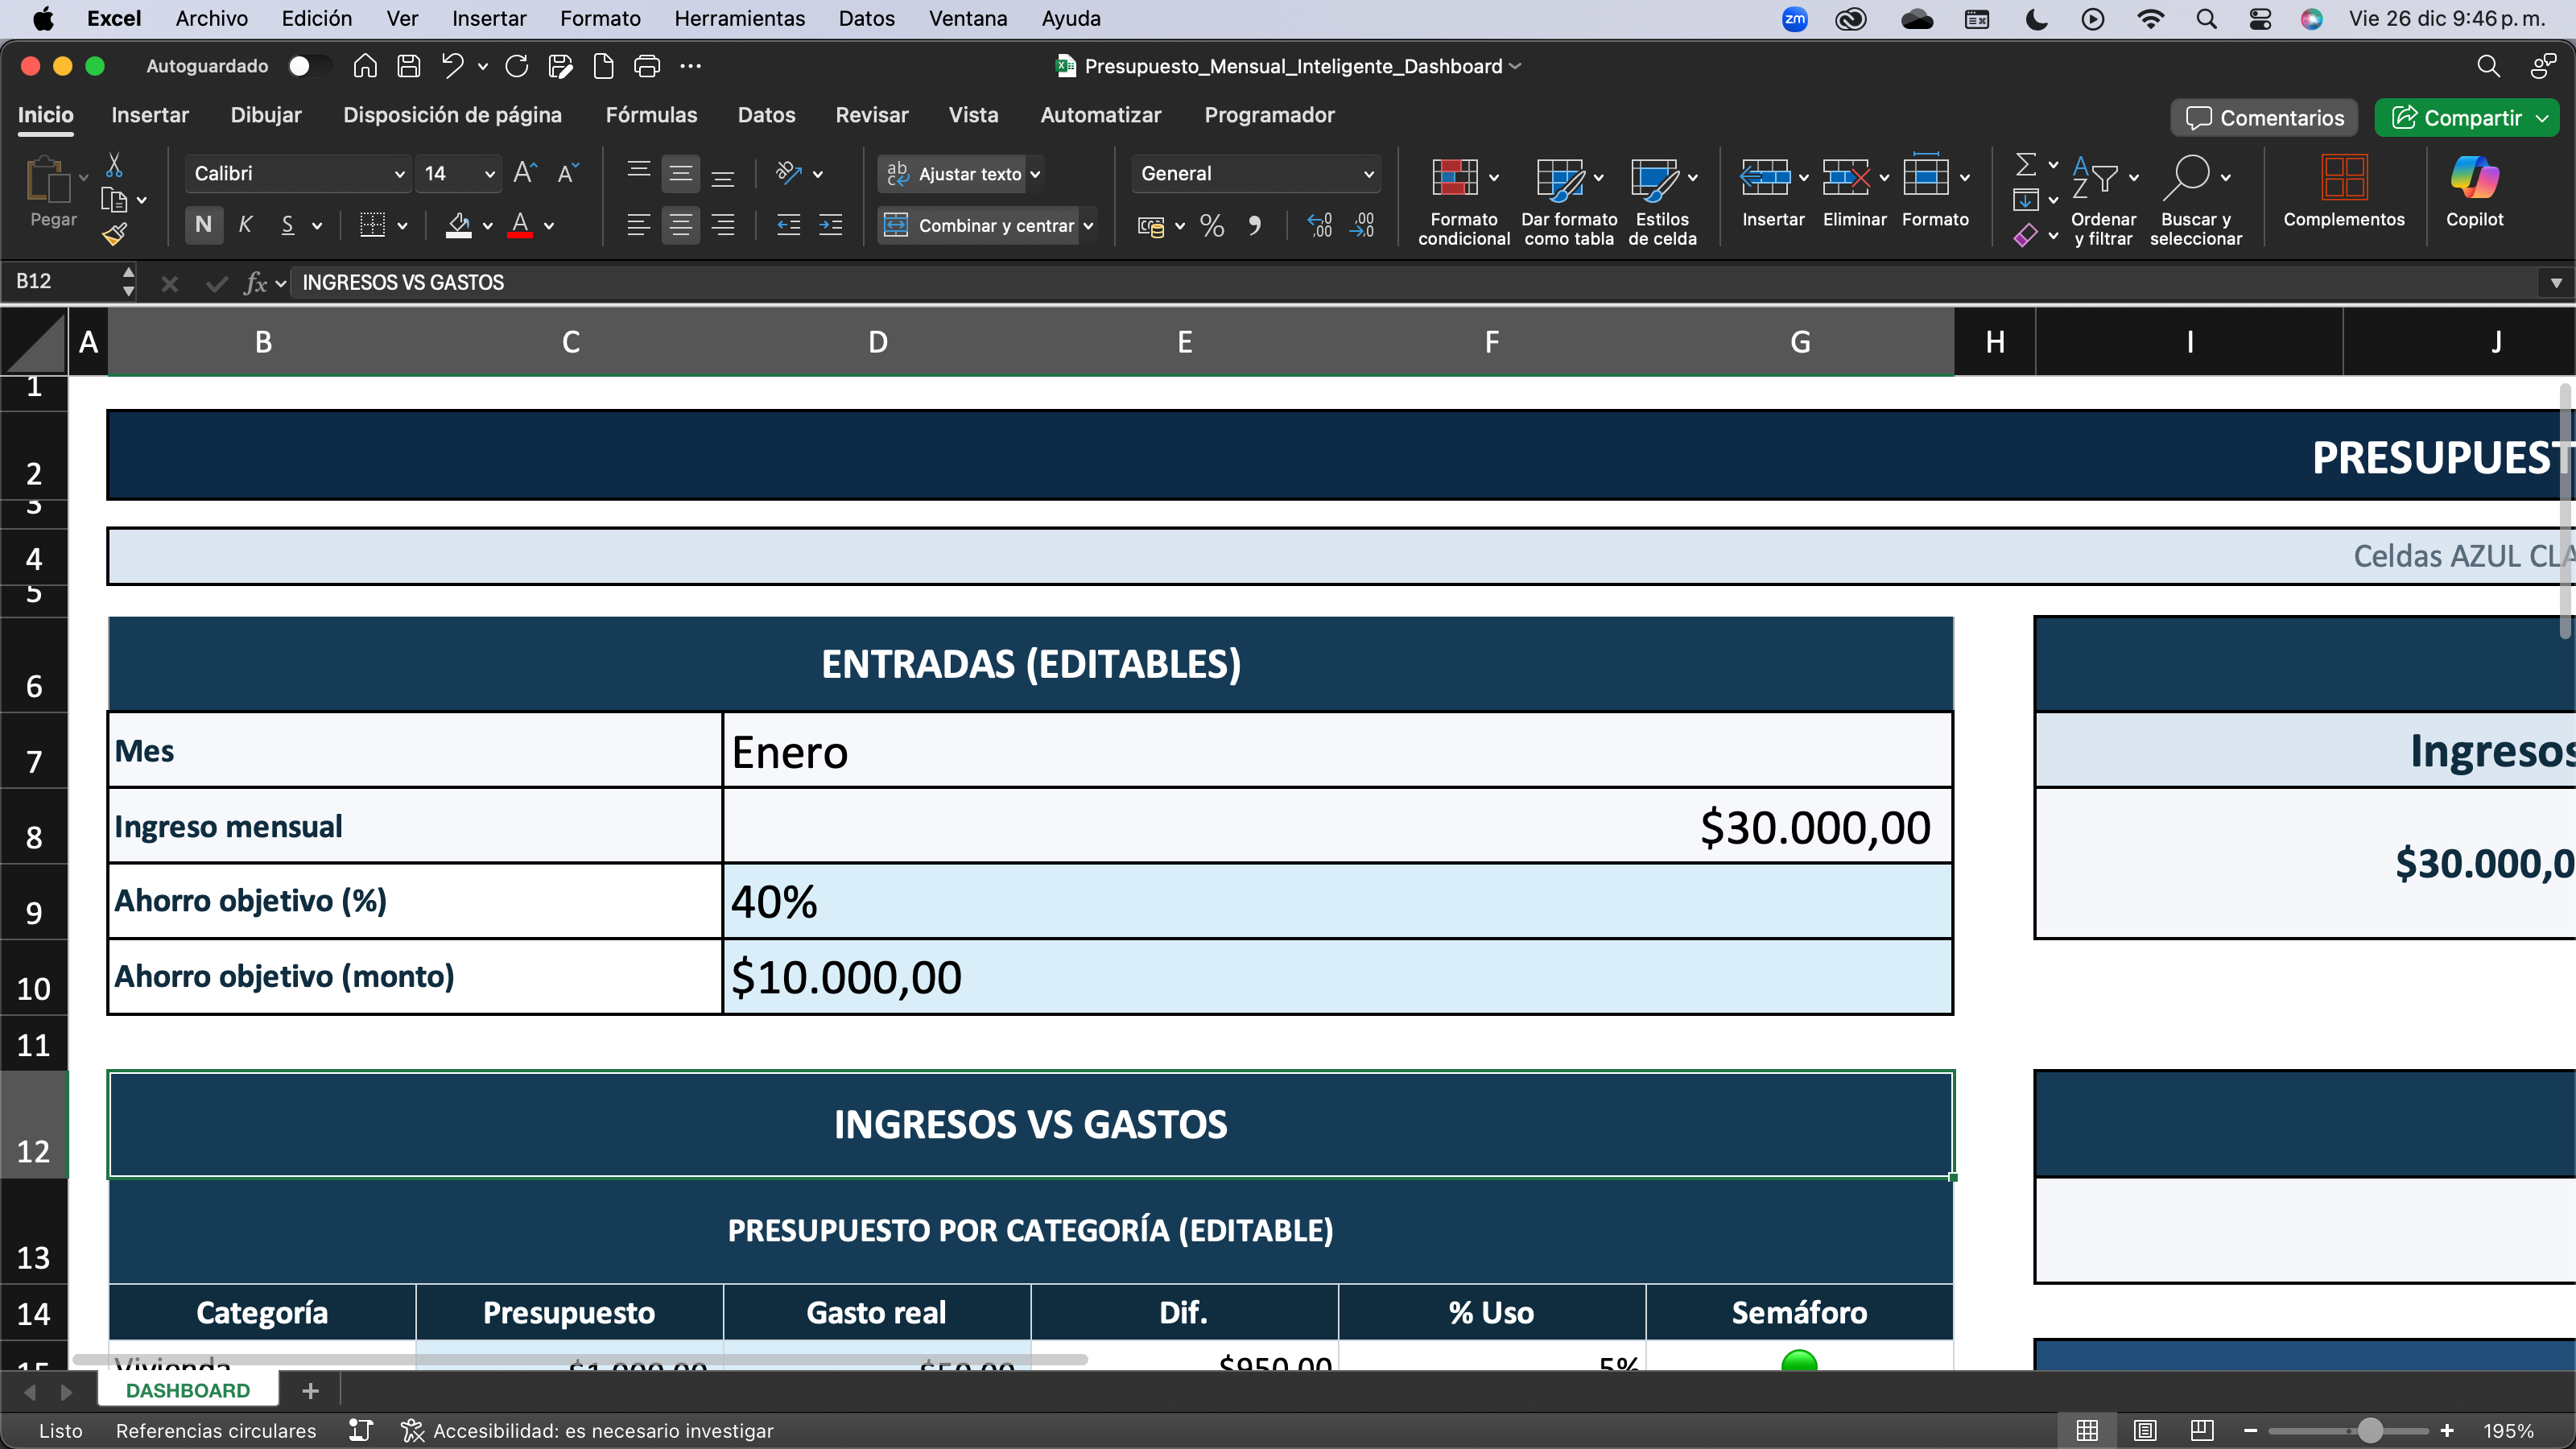Click the Cut scissors icon
This screenshot has width=2576, height=1449.
[x=114, y=165]
